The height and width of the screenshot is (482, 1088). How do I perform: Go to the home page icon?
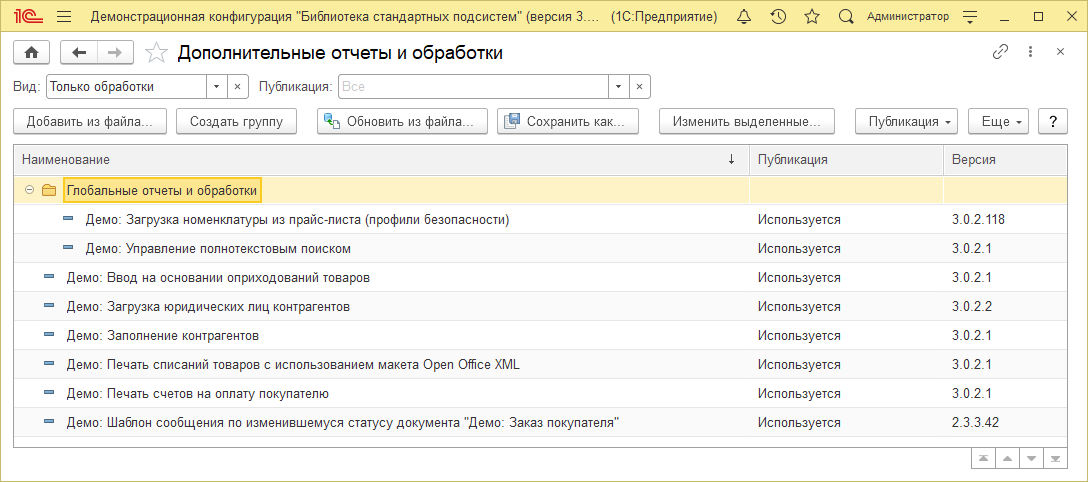tap(31, 53)
